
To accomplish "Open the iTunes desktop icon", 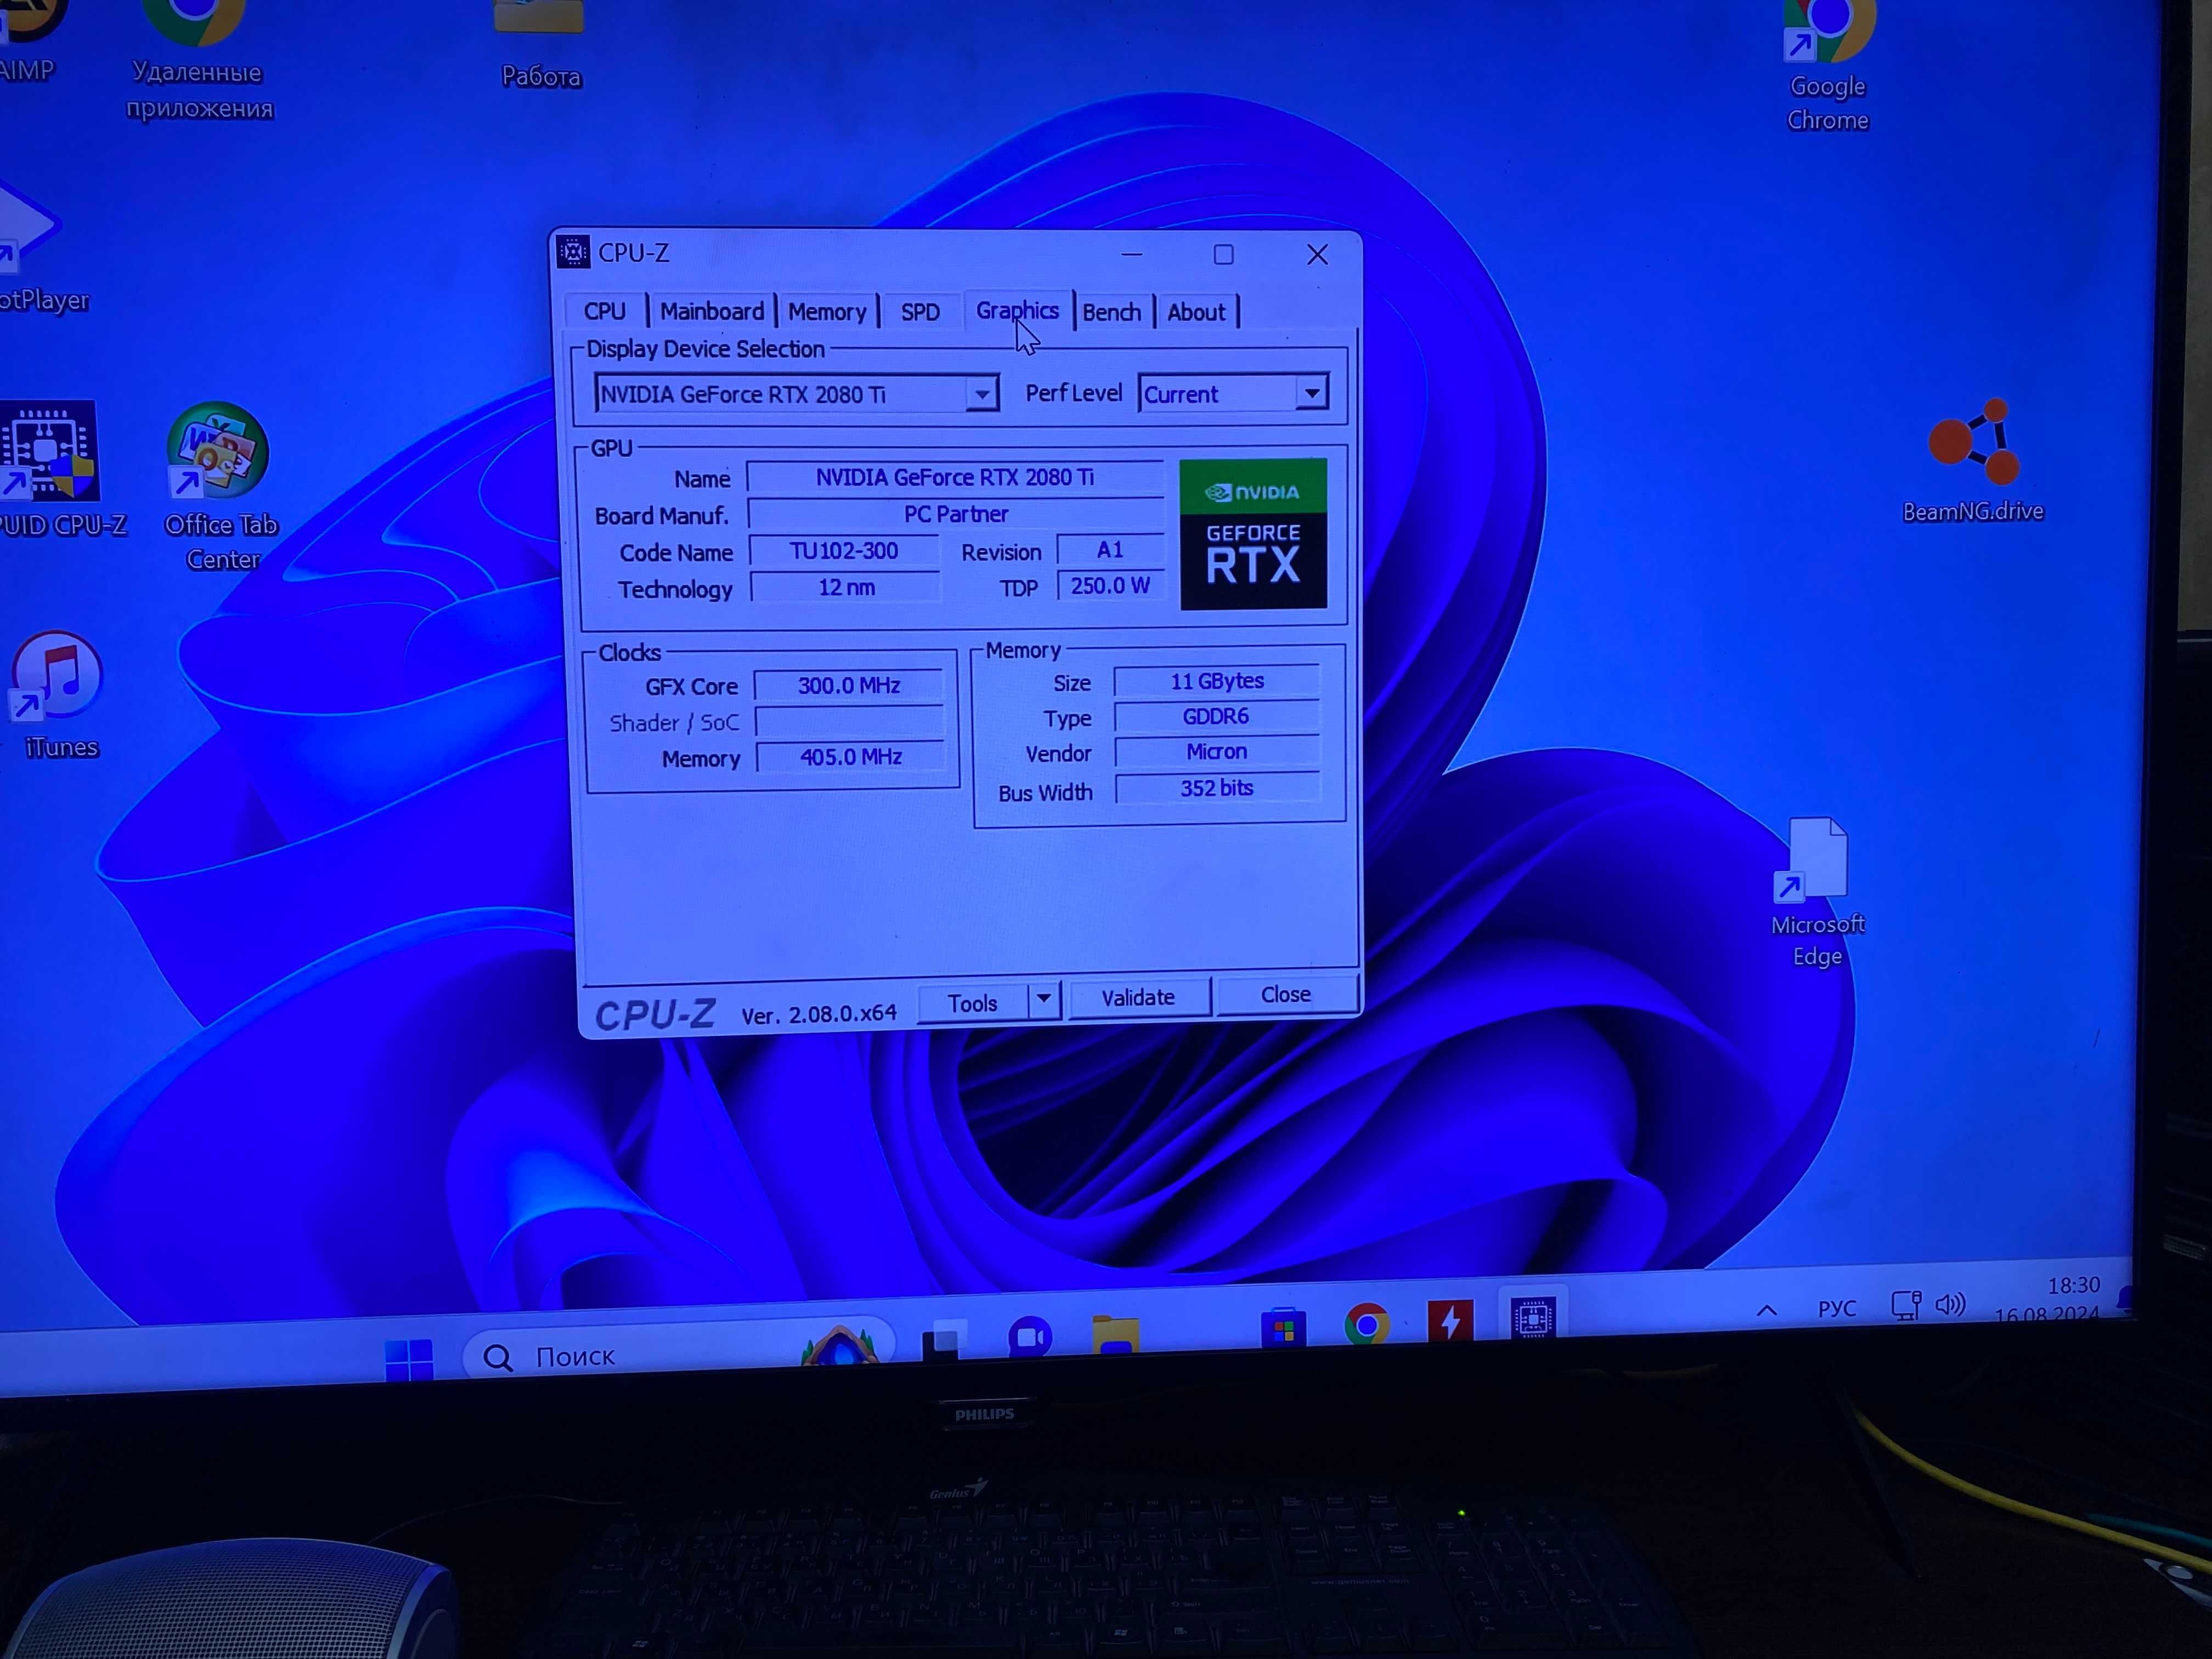I will [59, 696].
